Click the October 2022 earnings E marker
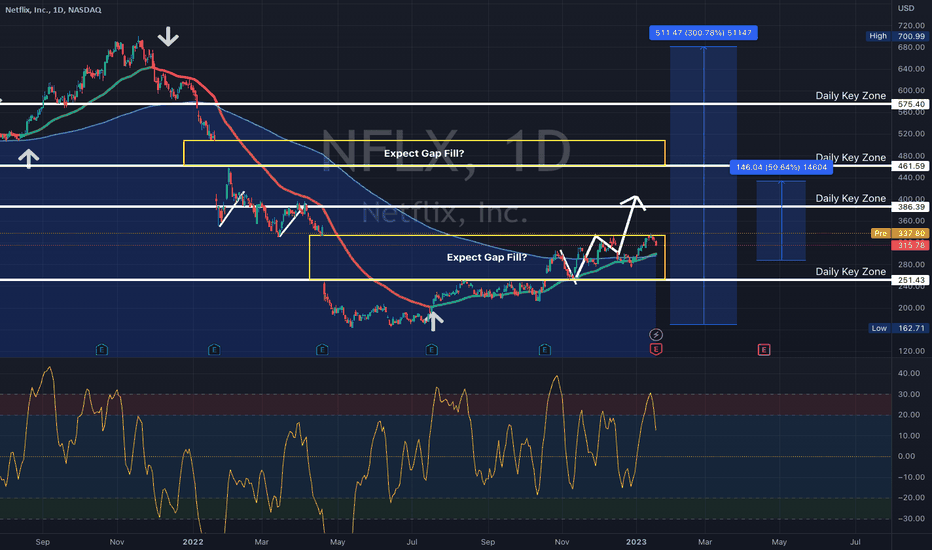The width and height of the screenshot is (932, 550). coord(544,350)
